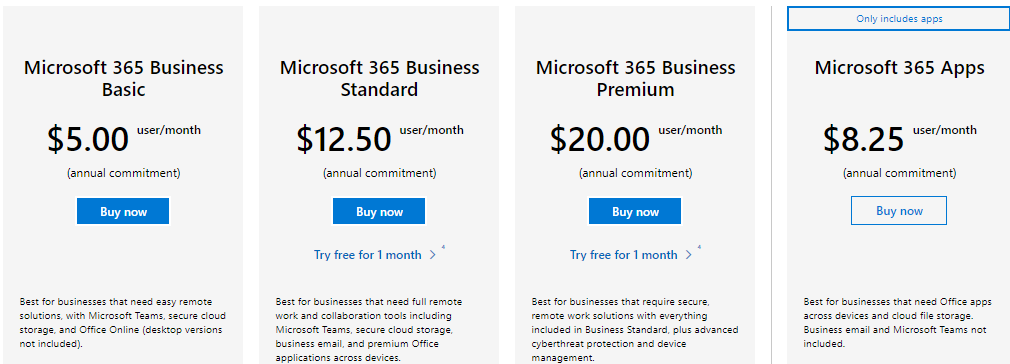Viewport: 1010px width, 364px height.
Task: Open Try free for 1 month under Business Premium
Action: [624, 254]
